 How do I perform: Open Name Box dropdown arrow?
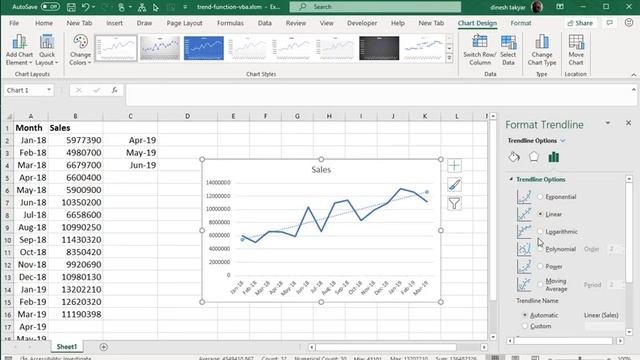pyautogui.click(x=49, y=90)
